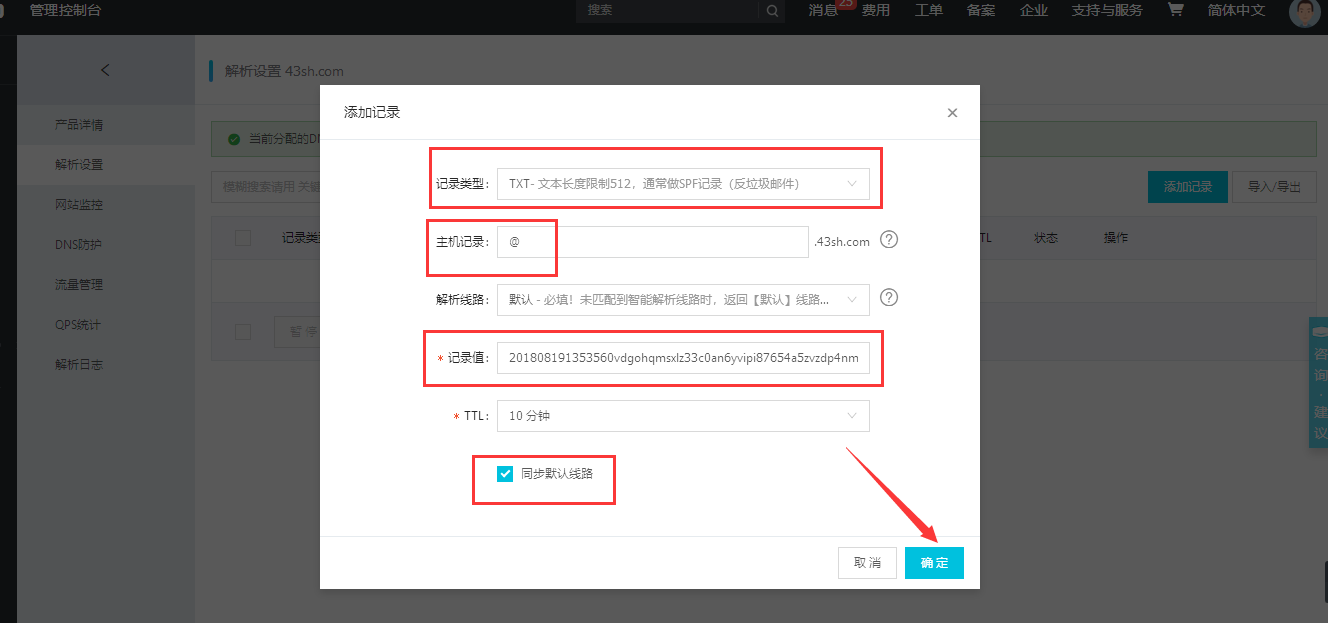Click the 添加记录 button behind dialog
The image size is (1328, 623).
pos(1188,187)
